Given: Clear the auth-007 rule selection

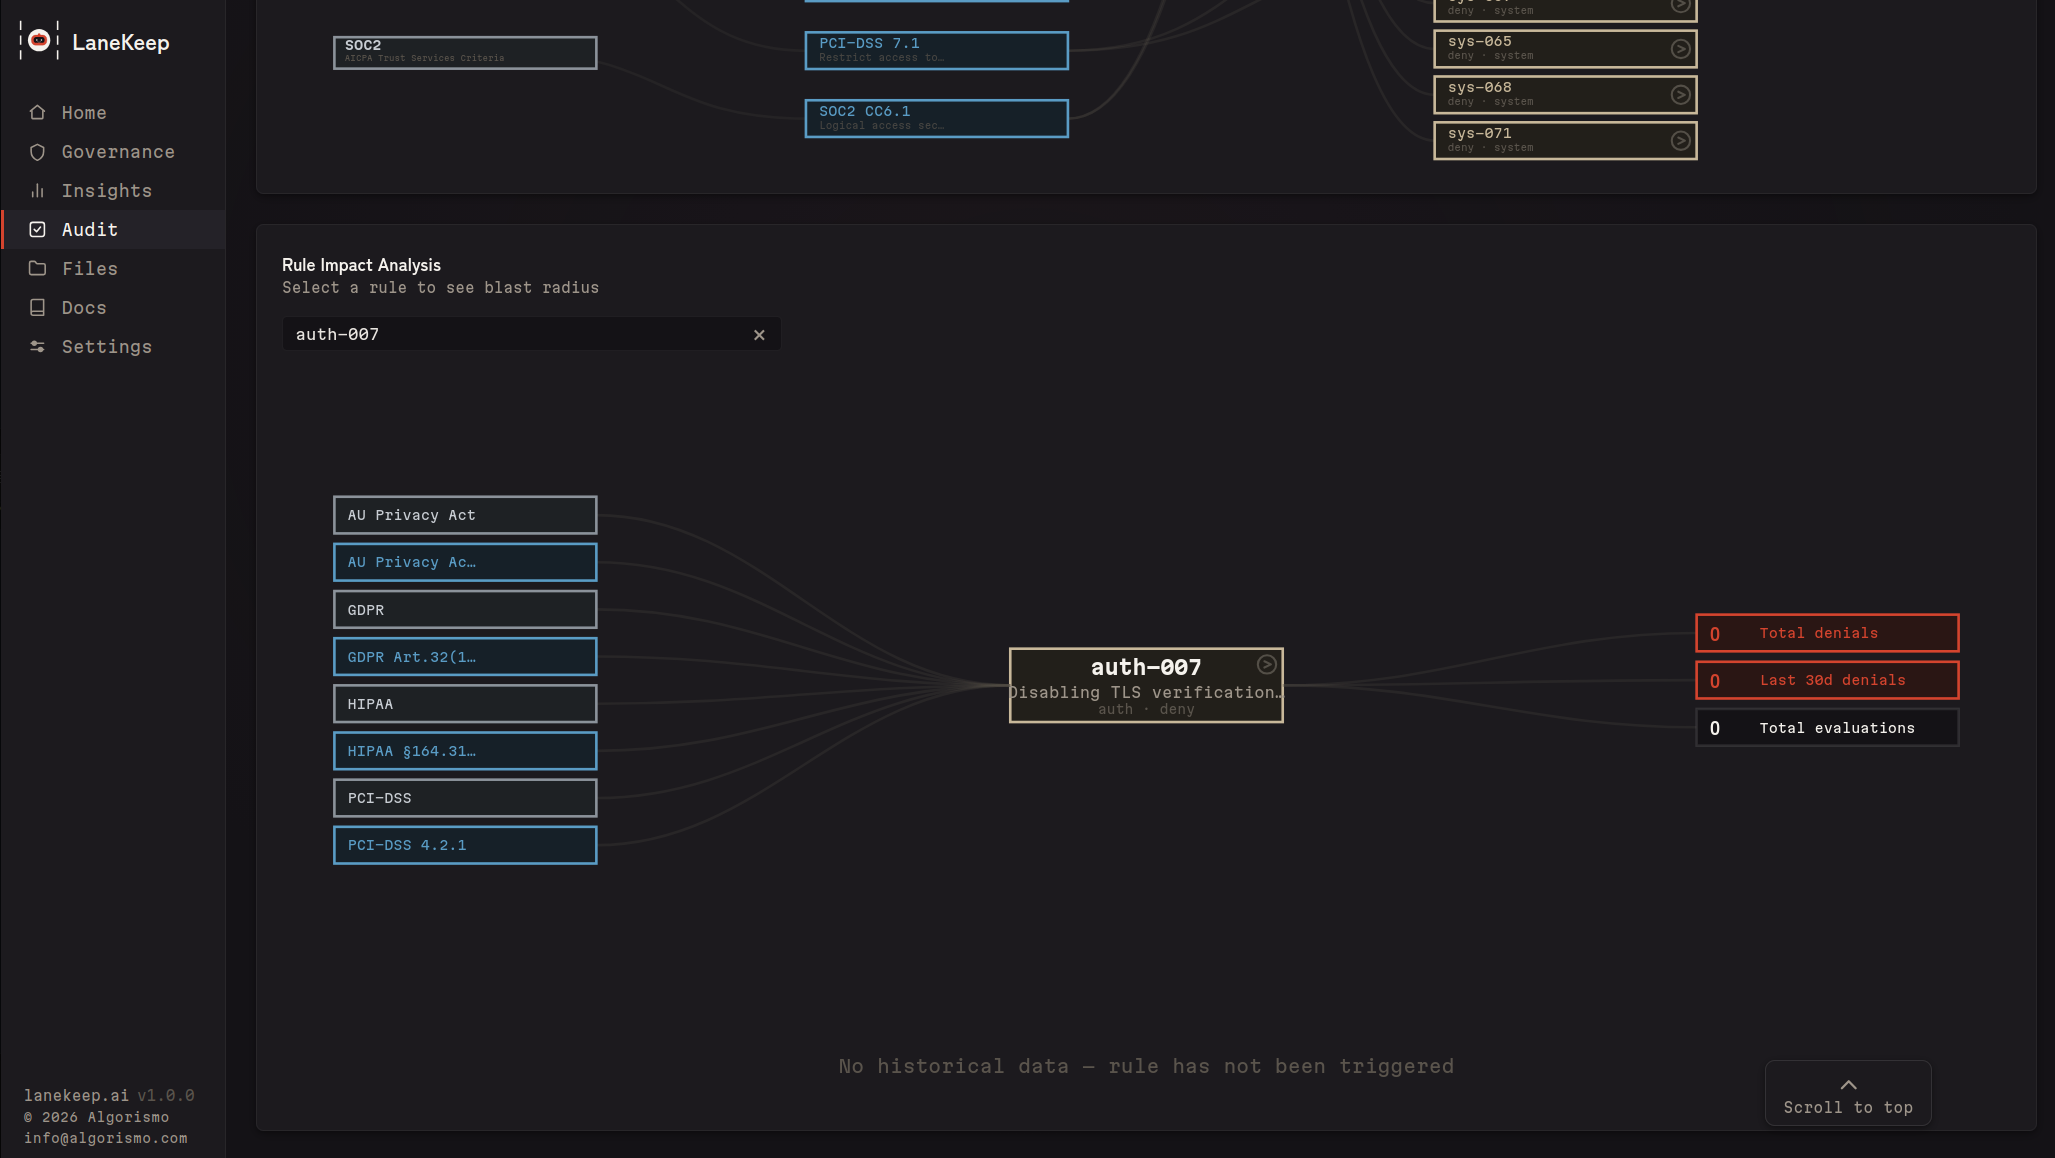Looking at the screenshot, I should [x=759, y=335].
